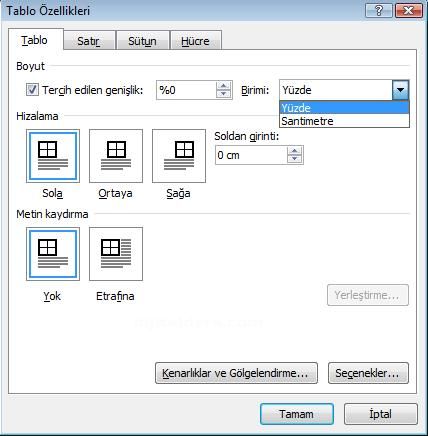Cancel with the İptal button

coord(381,414)
